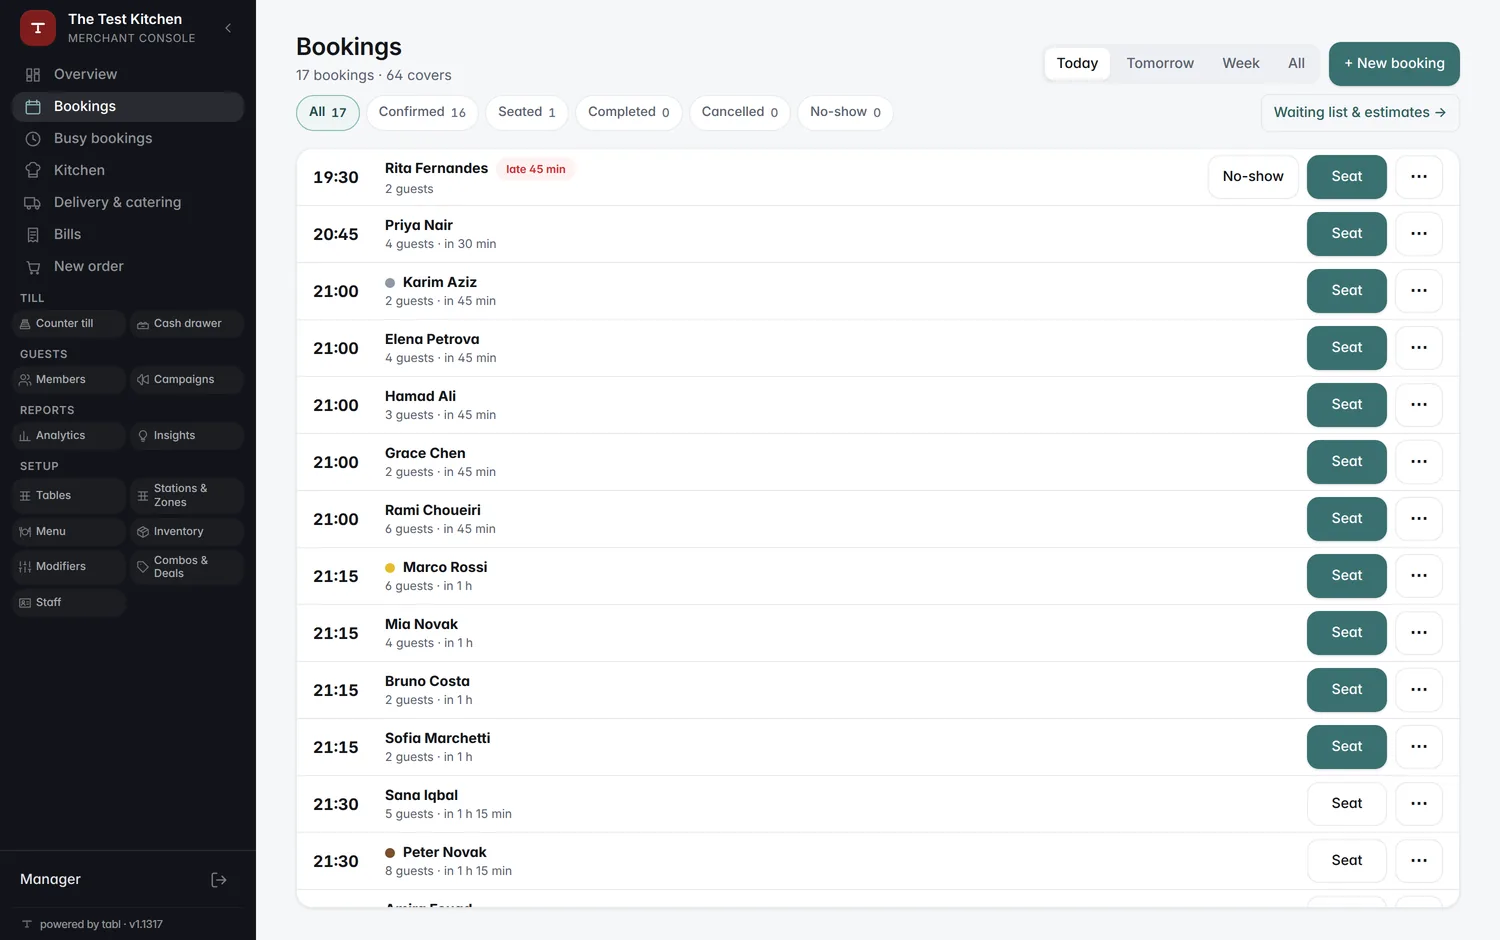Open the Counter till
This screenshot has width=1500, height=940.
tap(69, 324)
